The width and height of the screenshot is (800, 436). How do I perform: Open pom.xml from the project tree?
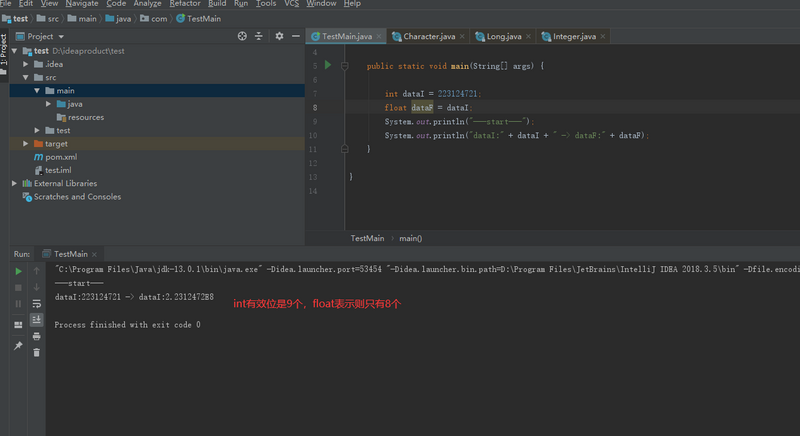60,157
